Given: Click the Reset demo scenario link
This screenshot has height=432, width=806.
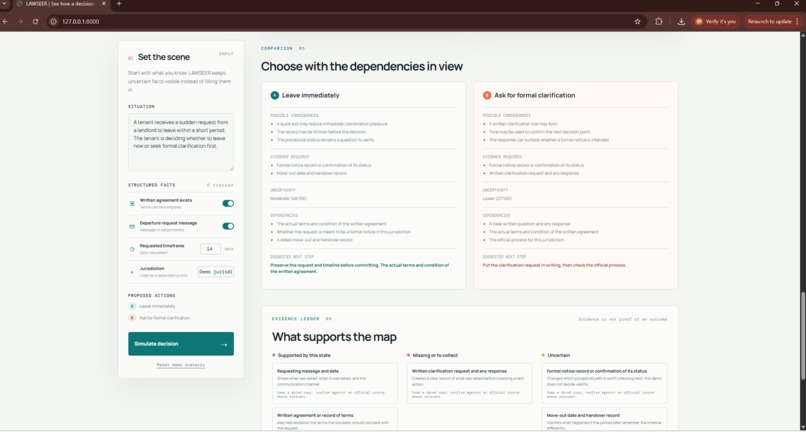Looking at the screenshot, I should (x=181, y=365).
